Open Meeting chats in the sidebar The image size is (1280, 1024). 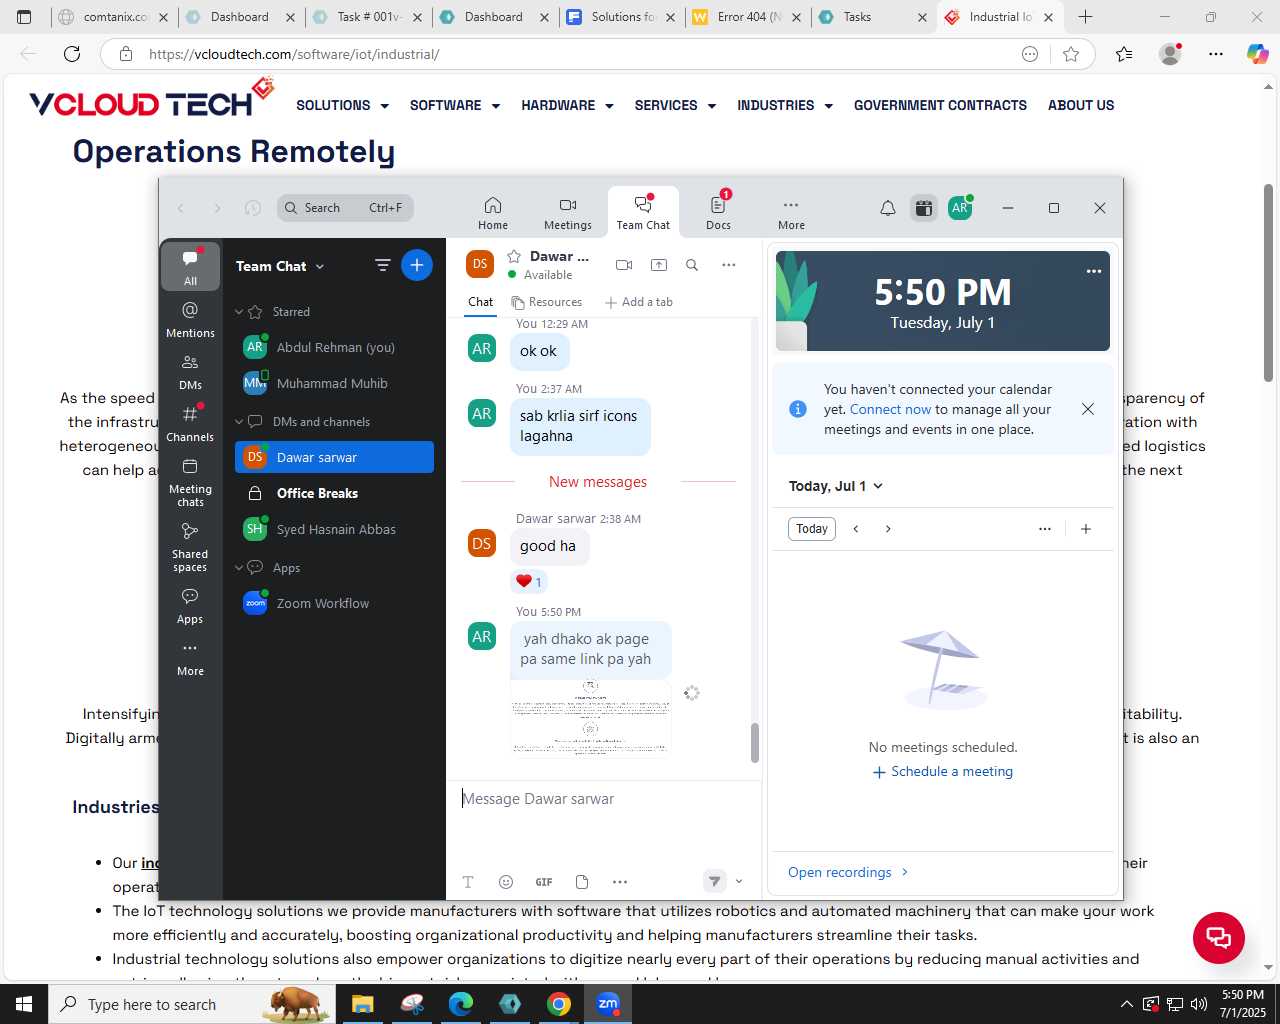click(190, 481)
